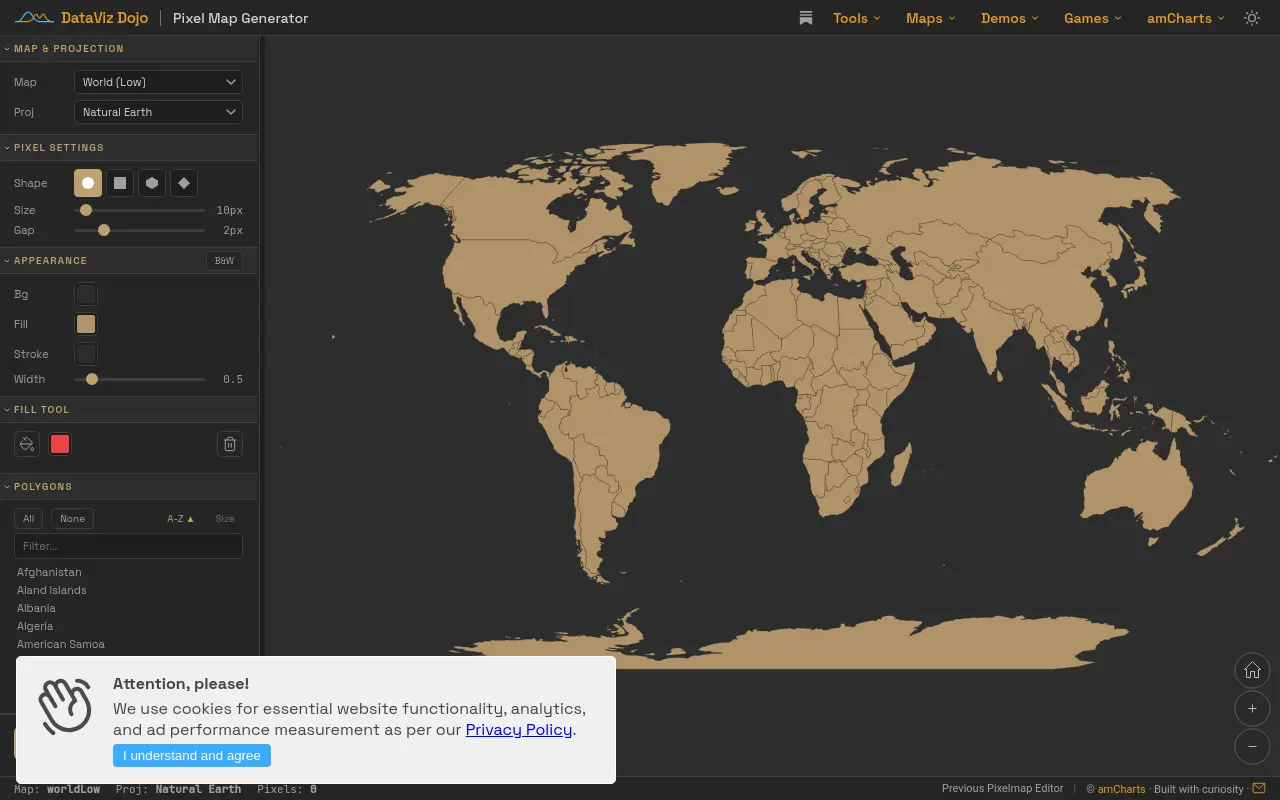Open the Stroke color swatch
Viewport: 1280px width, 800px height.
pos(86,354)
